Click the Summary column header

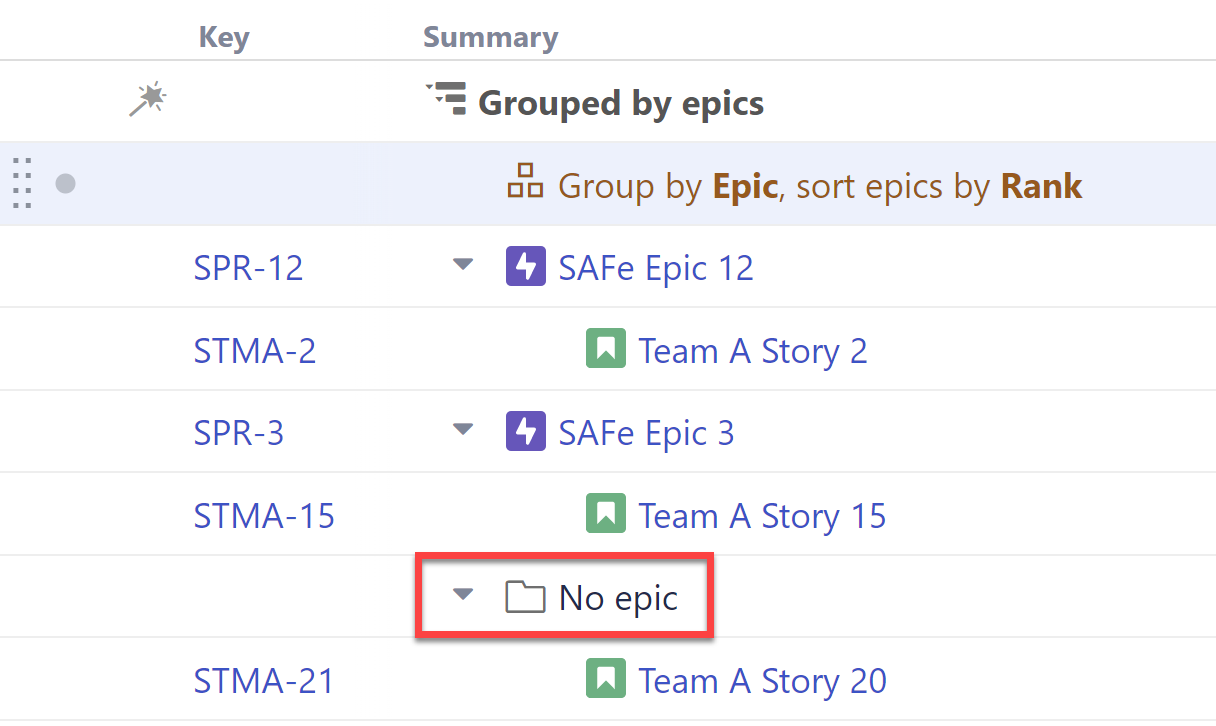coord(490,37)
